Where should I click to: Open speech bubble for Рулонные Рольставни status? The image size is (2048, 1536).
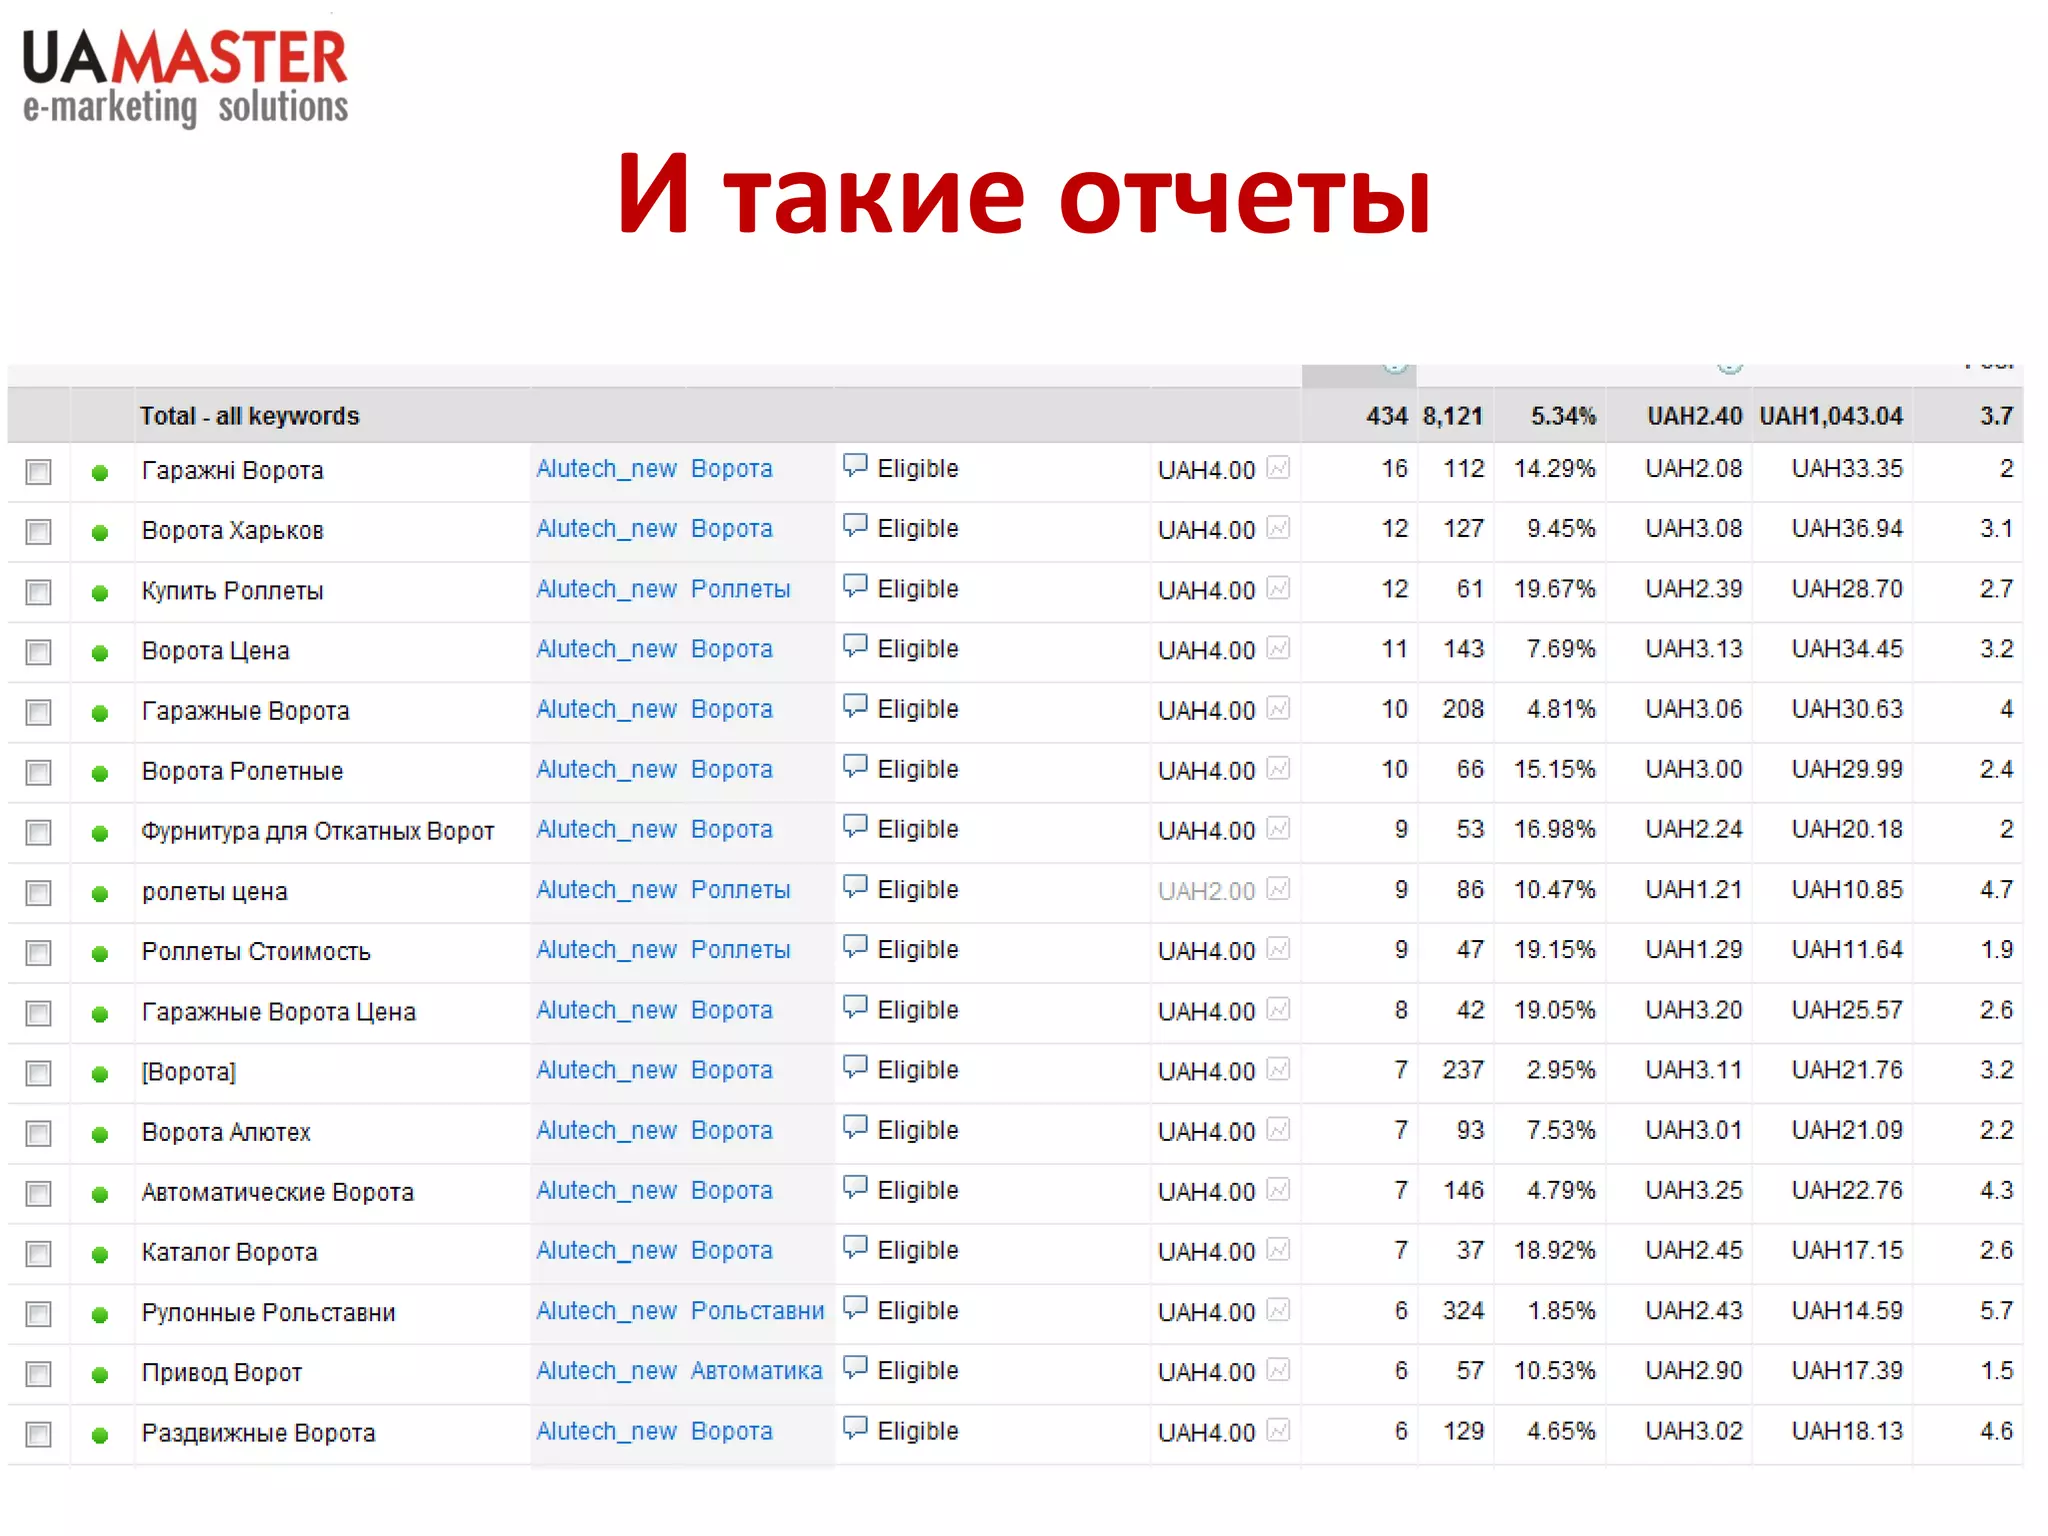[855, 1308]
